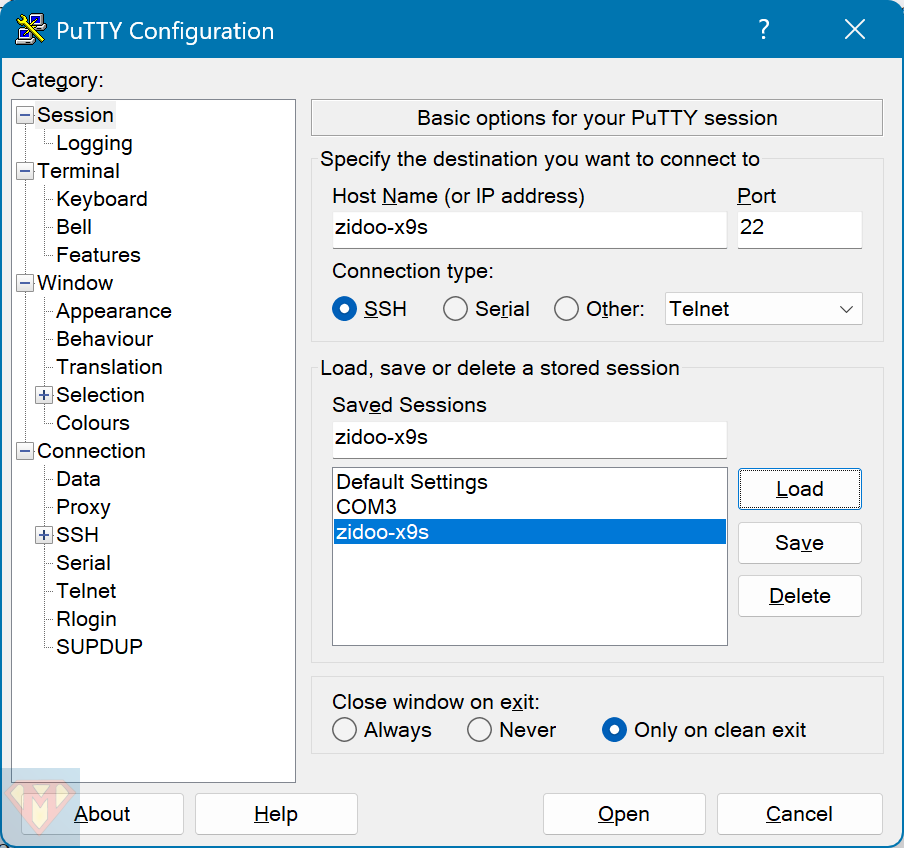Click the Delete button
Viewport: 904px width, 848px height.
click(800, 596)
